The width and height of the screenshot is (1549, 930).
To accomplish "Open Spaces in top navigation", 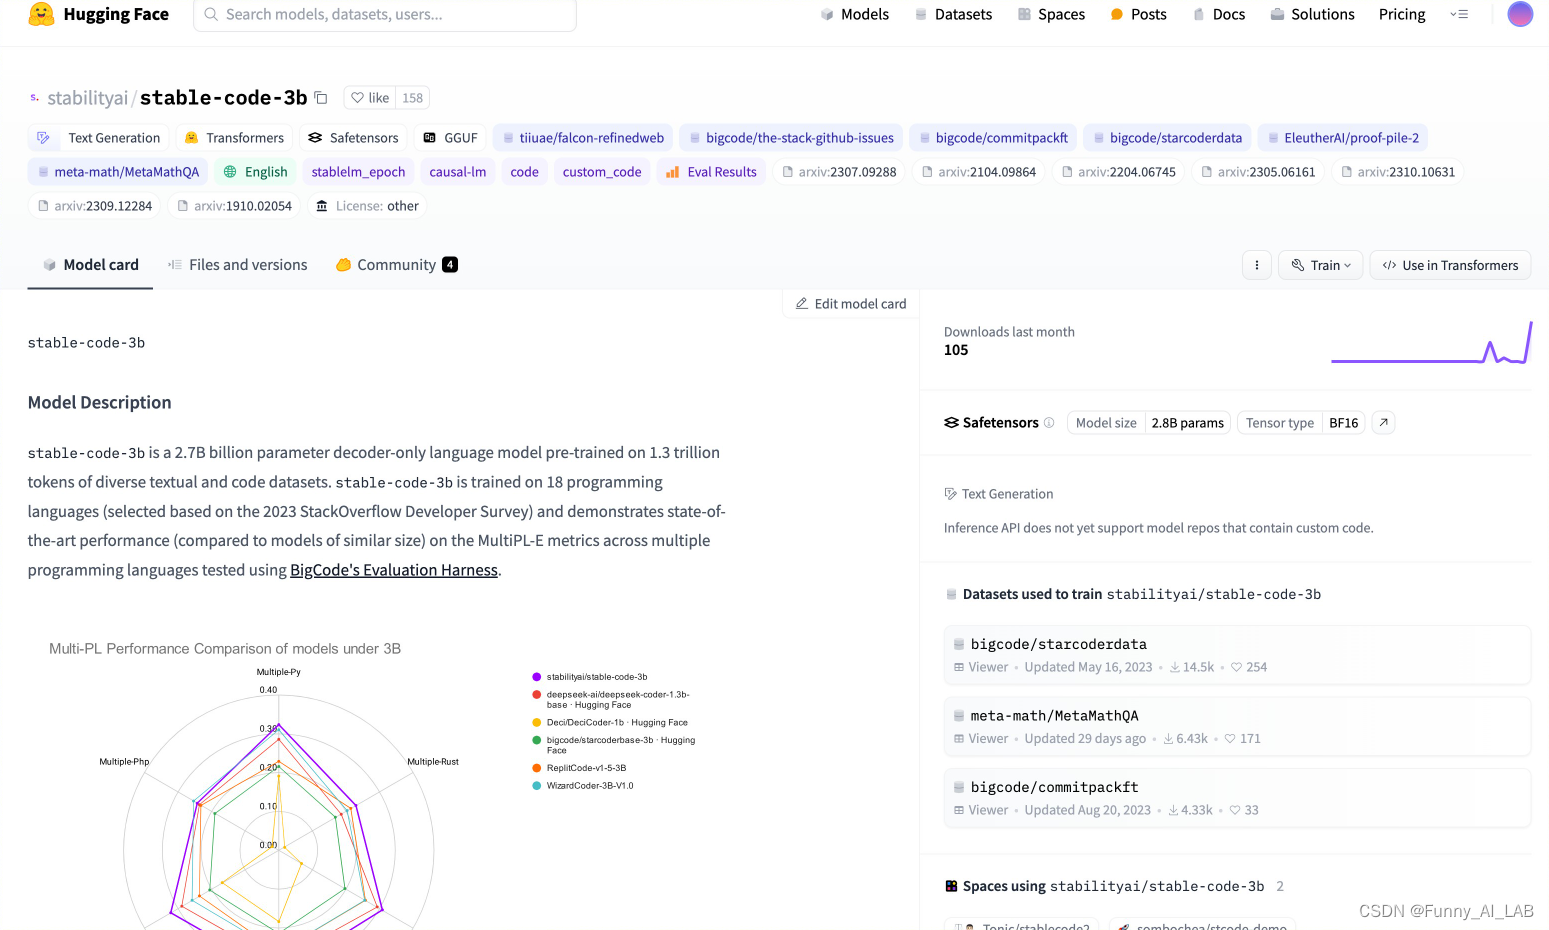I will coord(1051,14).
